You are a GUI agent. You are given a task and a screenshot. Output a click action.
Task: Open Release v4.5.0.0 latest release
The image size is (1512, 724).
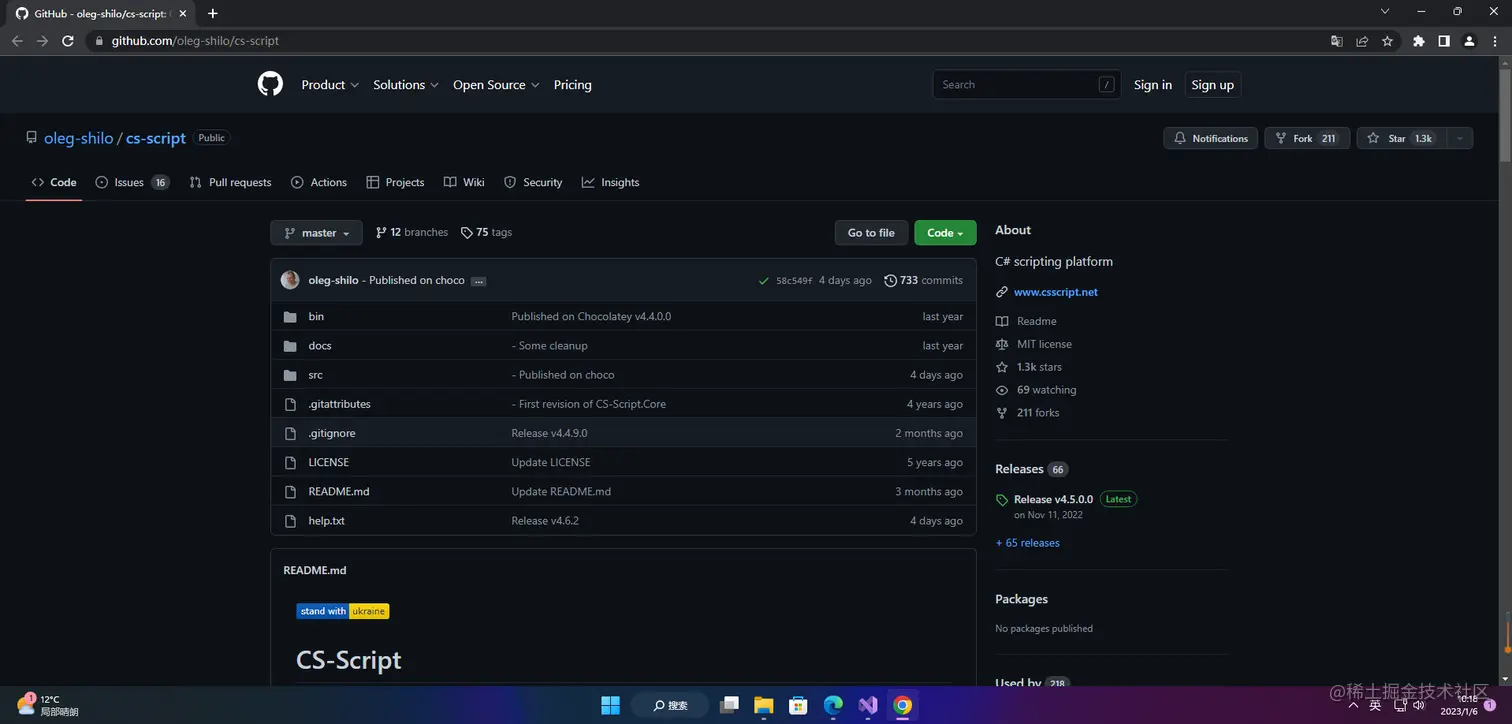1053,499
